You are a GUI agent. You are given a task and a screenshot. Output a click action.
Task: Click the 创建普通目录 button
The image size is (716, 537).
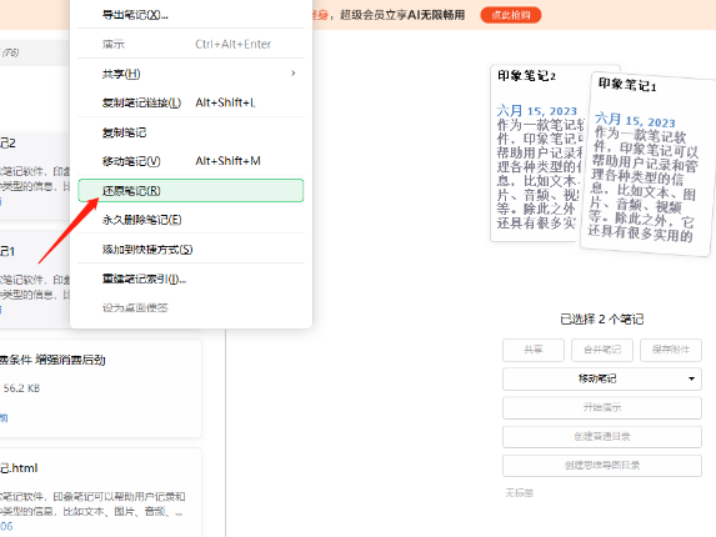pyautogui.click(x=602, y=437)
